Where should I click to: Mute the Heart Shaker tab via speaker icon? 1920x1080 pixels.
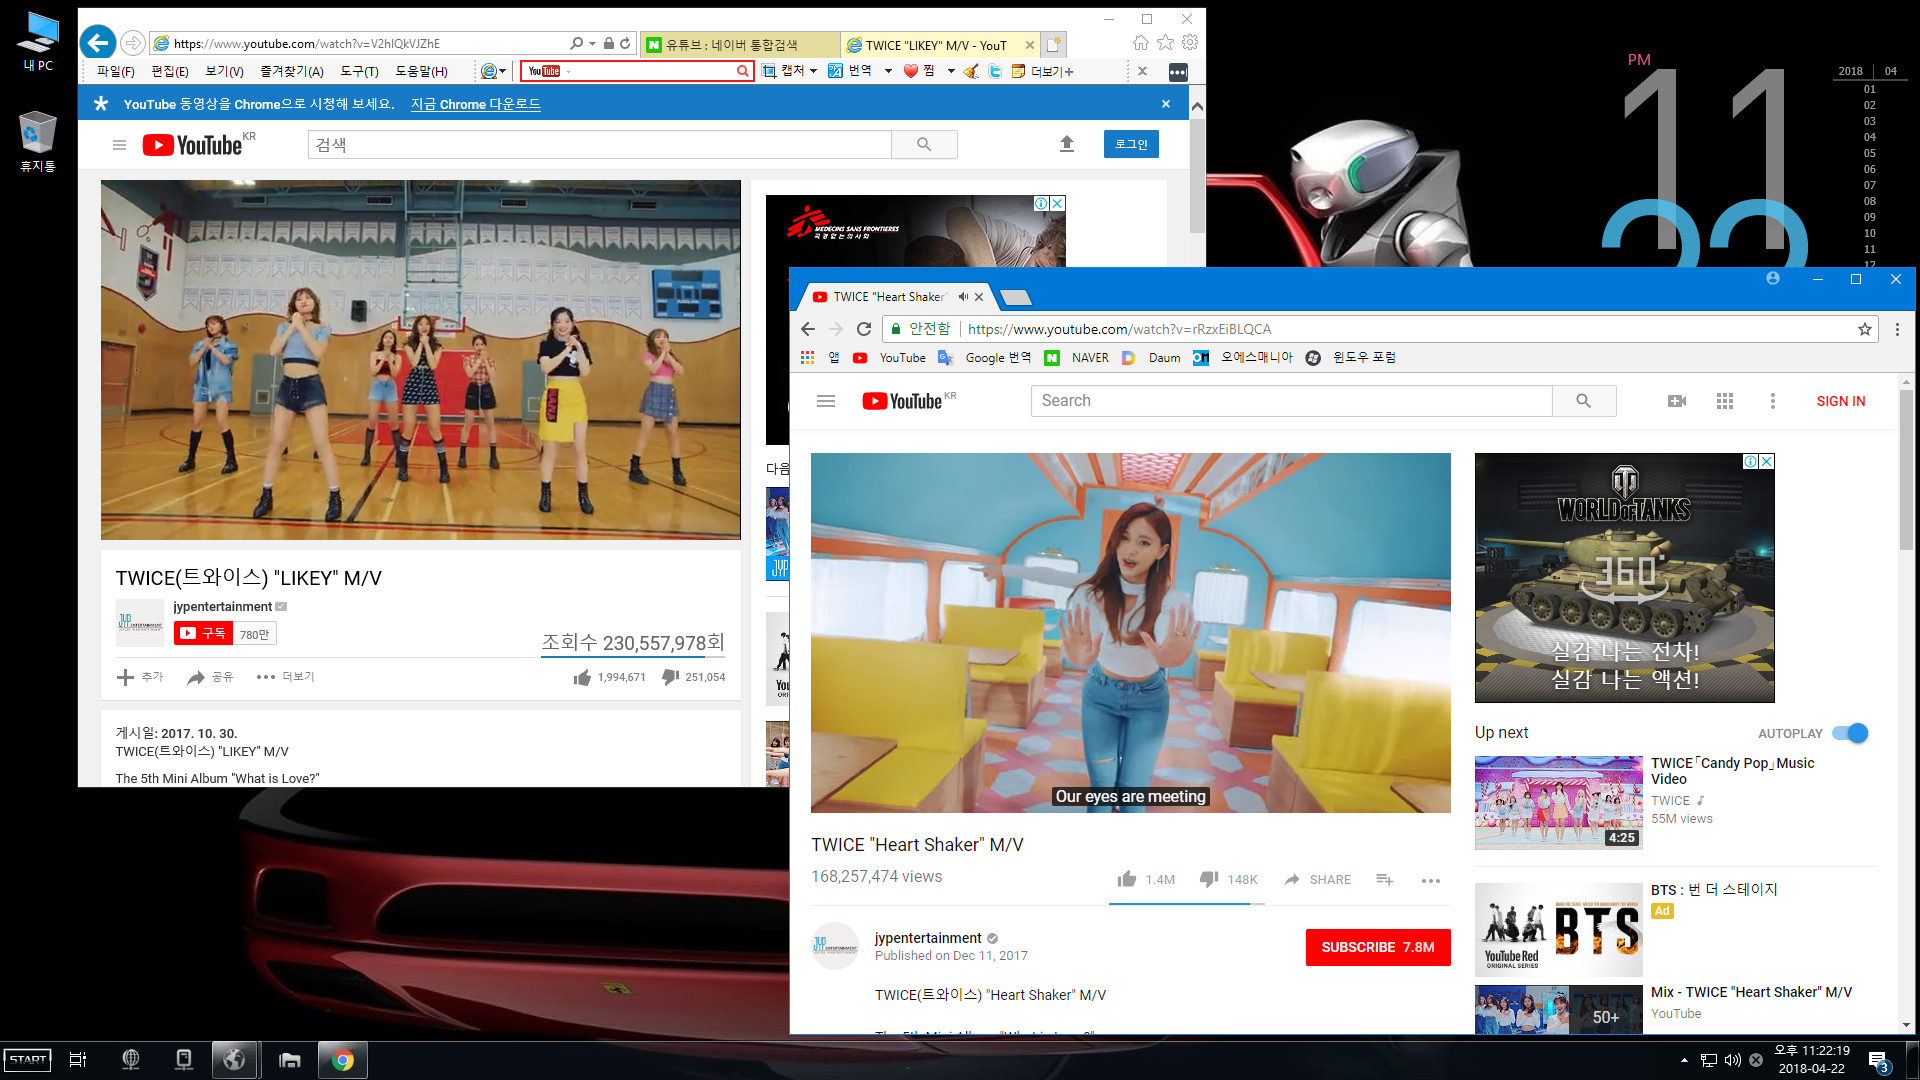click(963, 297)
